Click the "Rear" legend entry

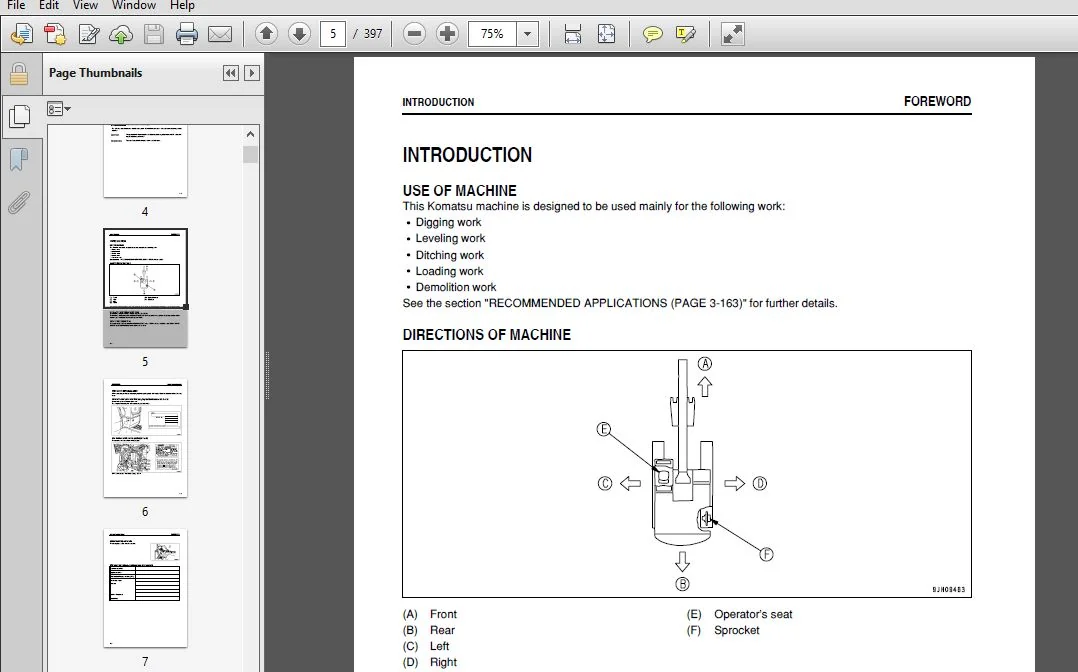[442, 630]
